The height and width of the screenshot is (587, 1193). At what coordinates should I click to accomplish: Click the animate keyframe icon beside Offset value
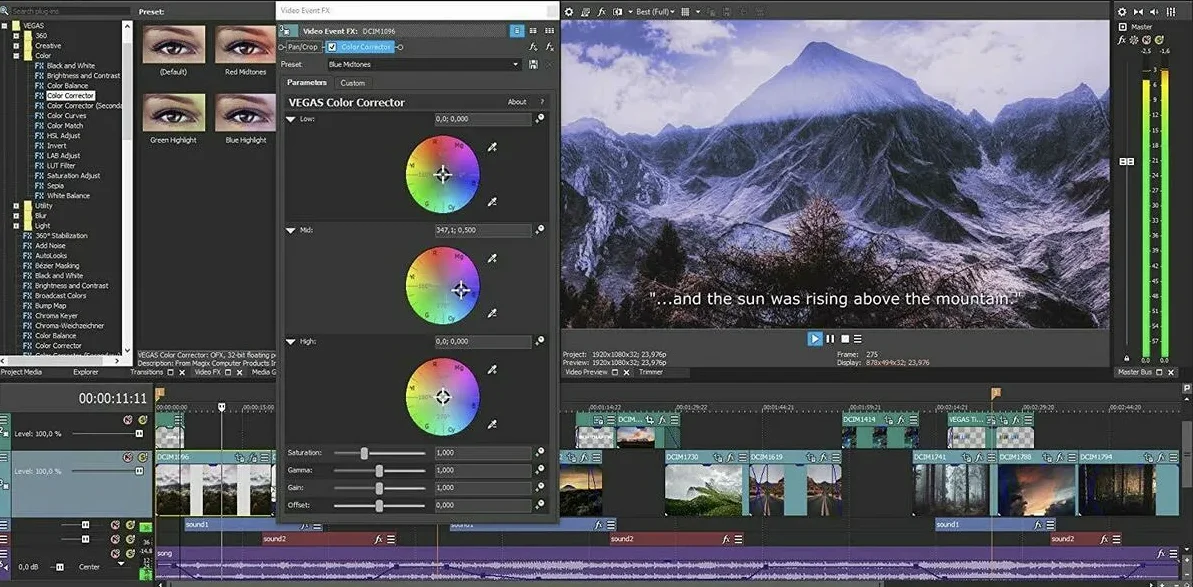539,504
